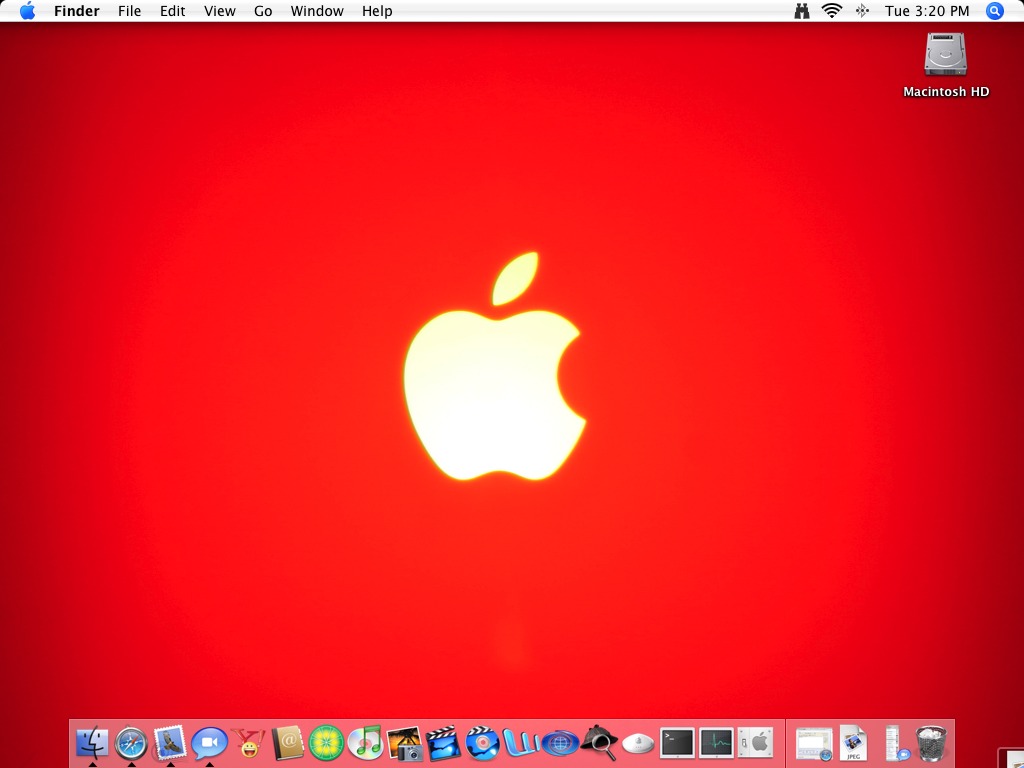This screenshot has width=1024, height=768.
Task: Click the binoculars menu bar icon
Action: pos(802,11)
